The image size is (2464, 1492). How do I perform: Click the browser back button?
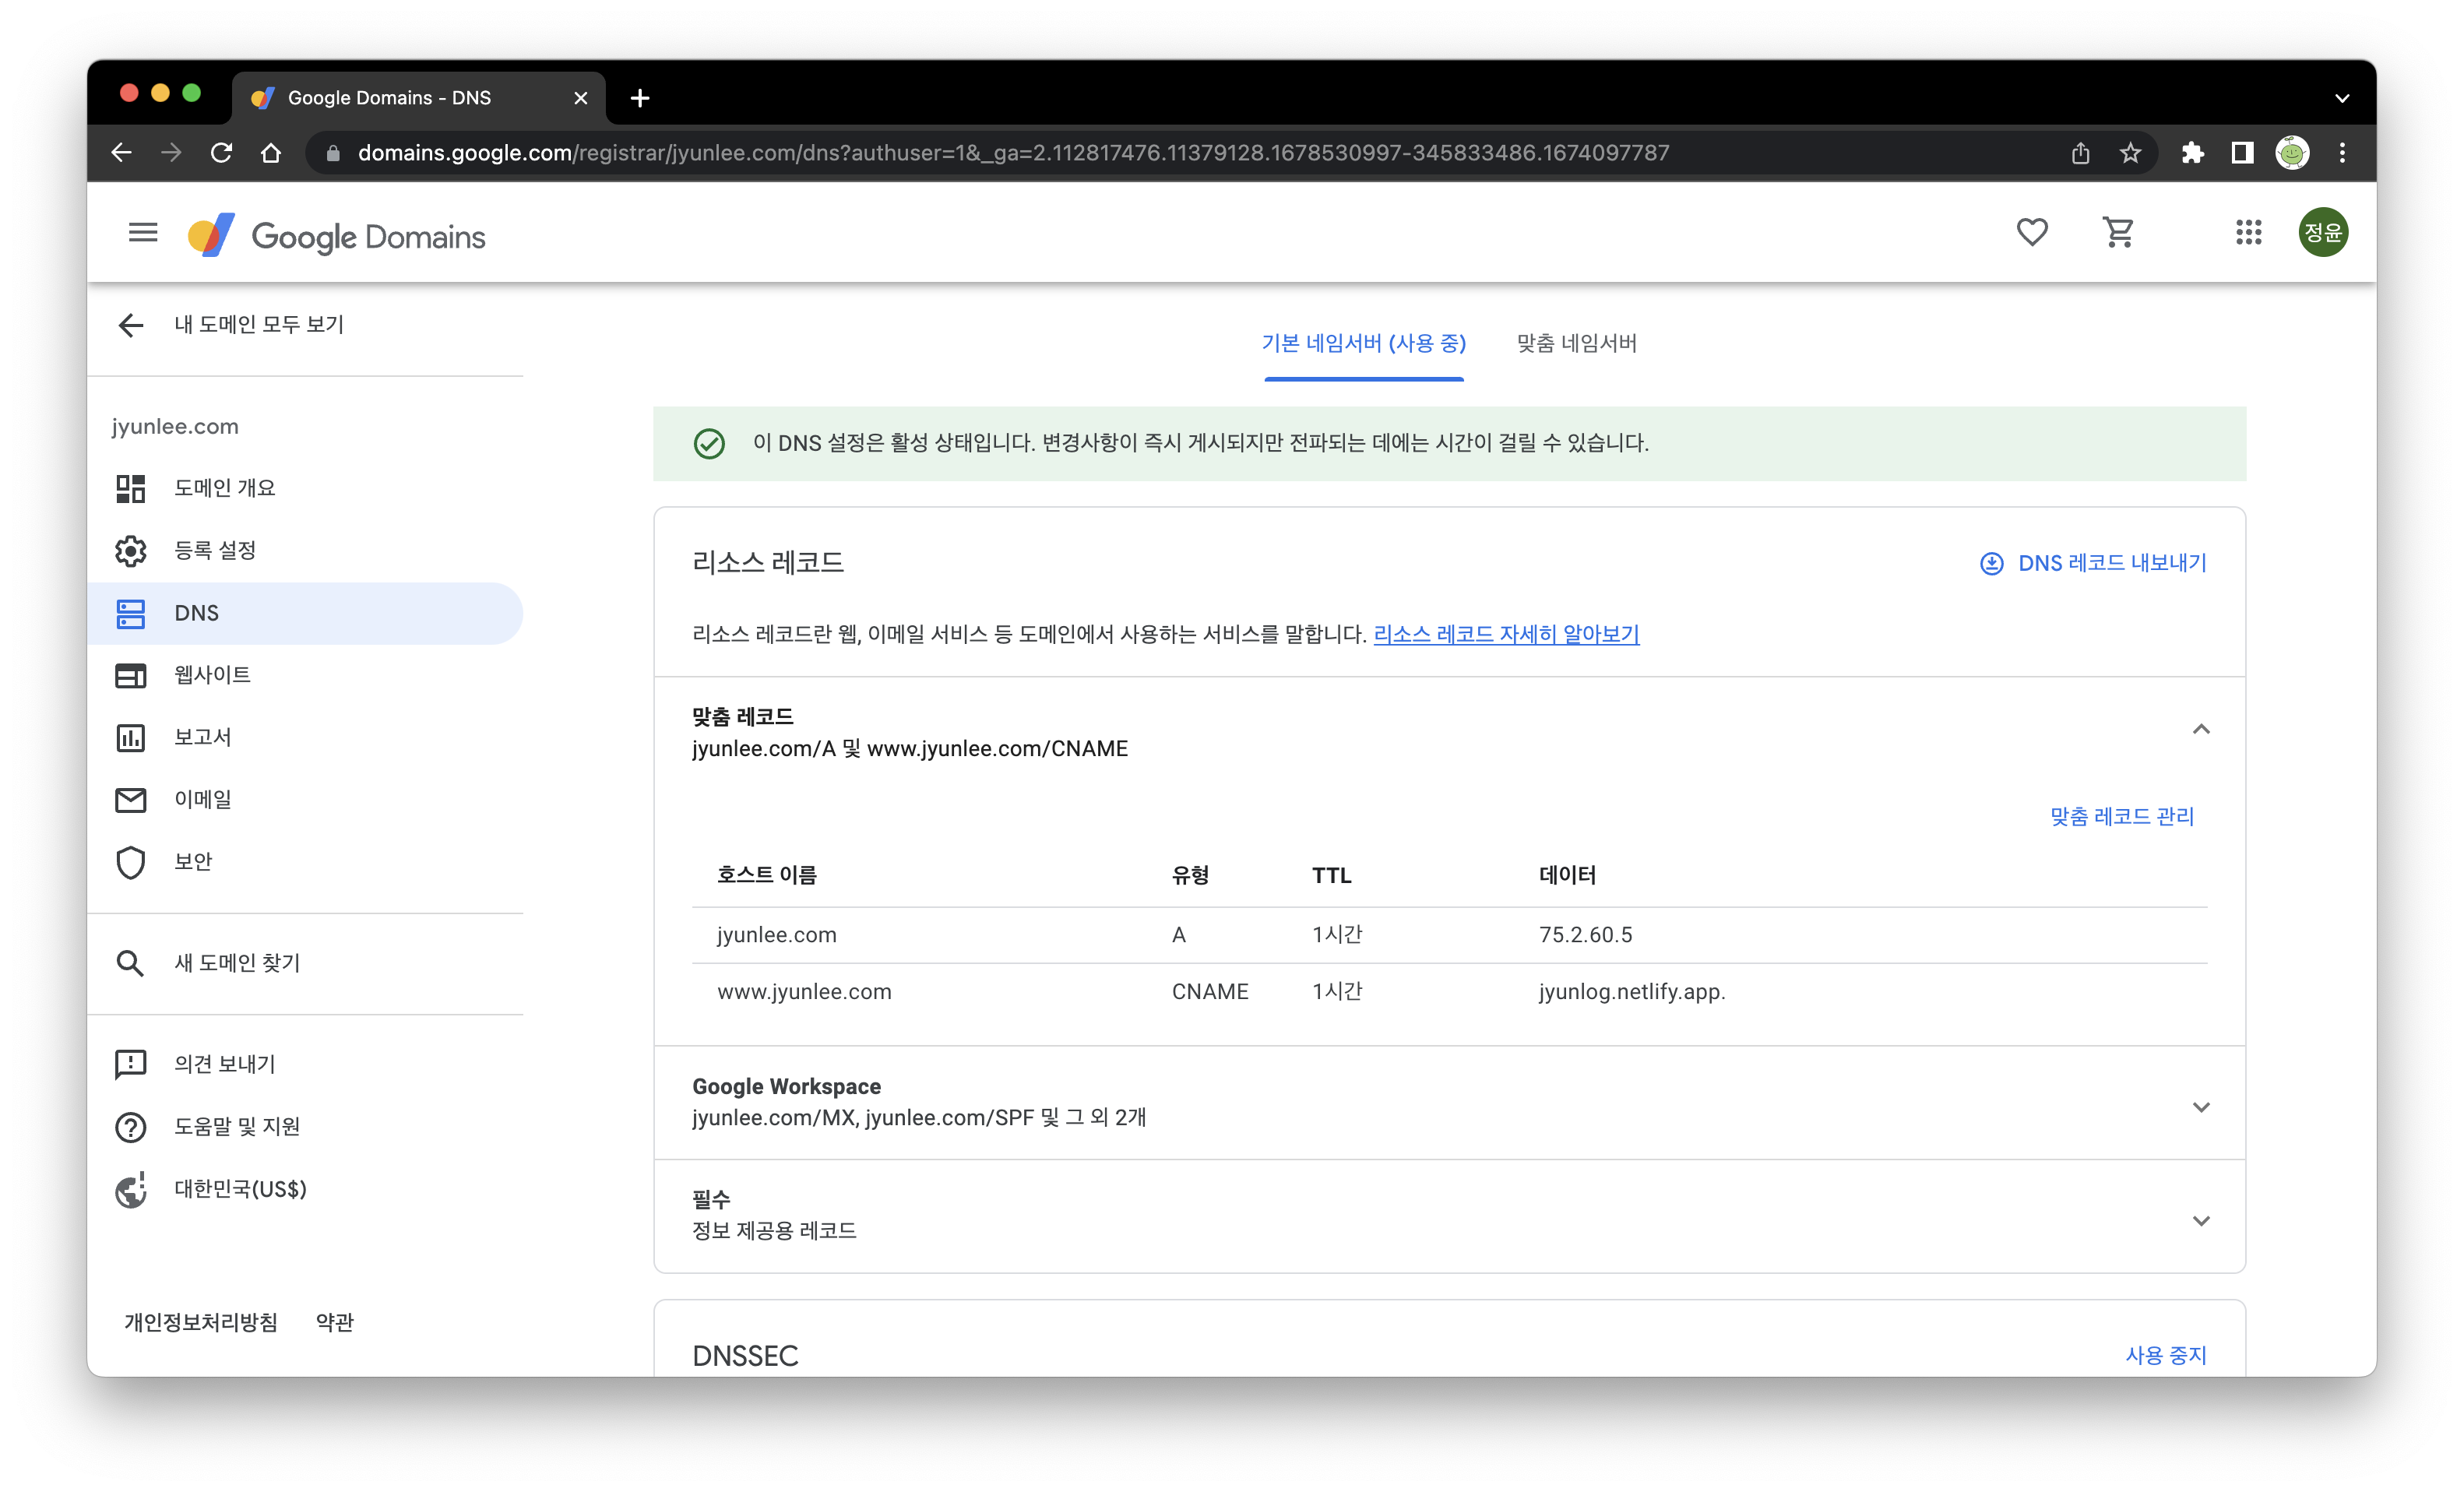tap(121, 153)
